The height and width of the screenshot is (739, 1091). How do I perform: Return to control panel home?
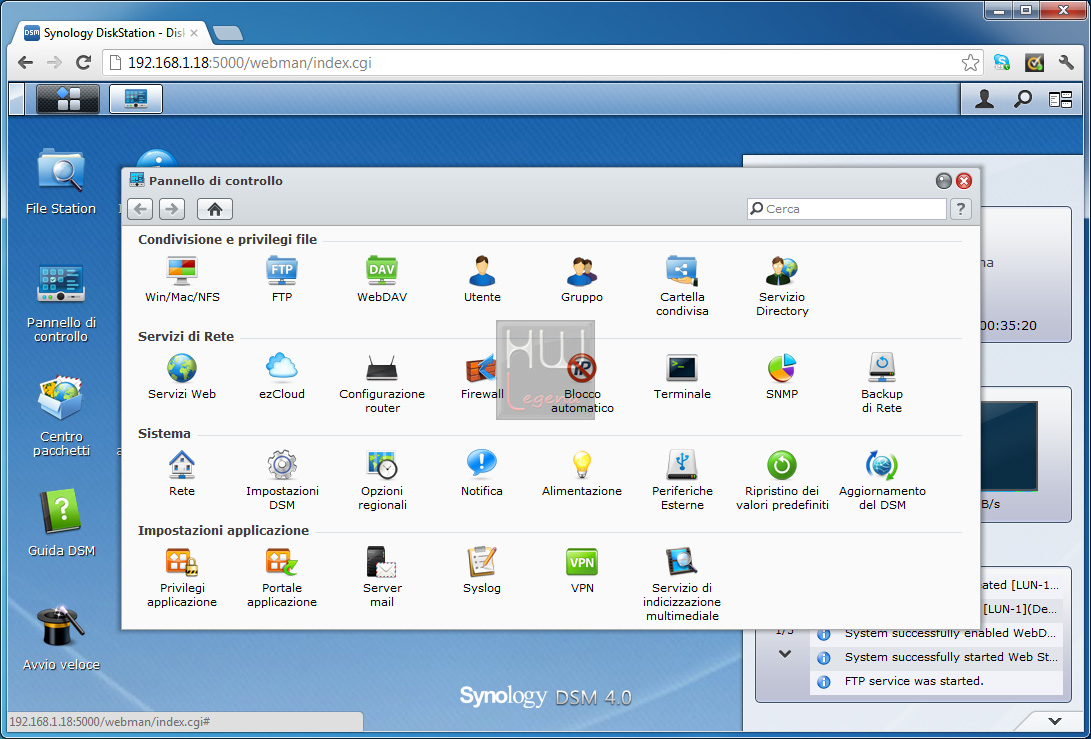pos(215,209)
